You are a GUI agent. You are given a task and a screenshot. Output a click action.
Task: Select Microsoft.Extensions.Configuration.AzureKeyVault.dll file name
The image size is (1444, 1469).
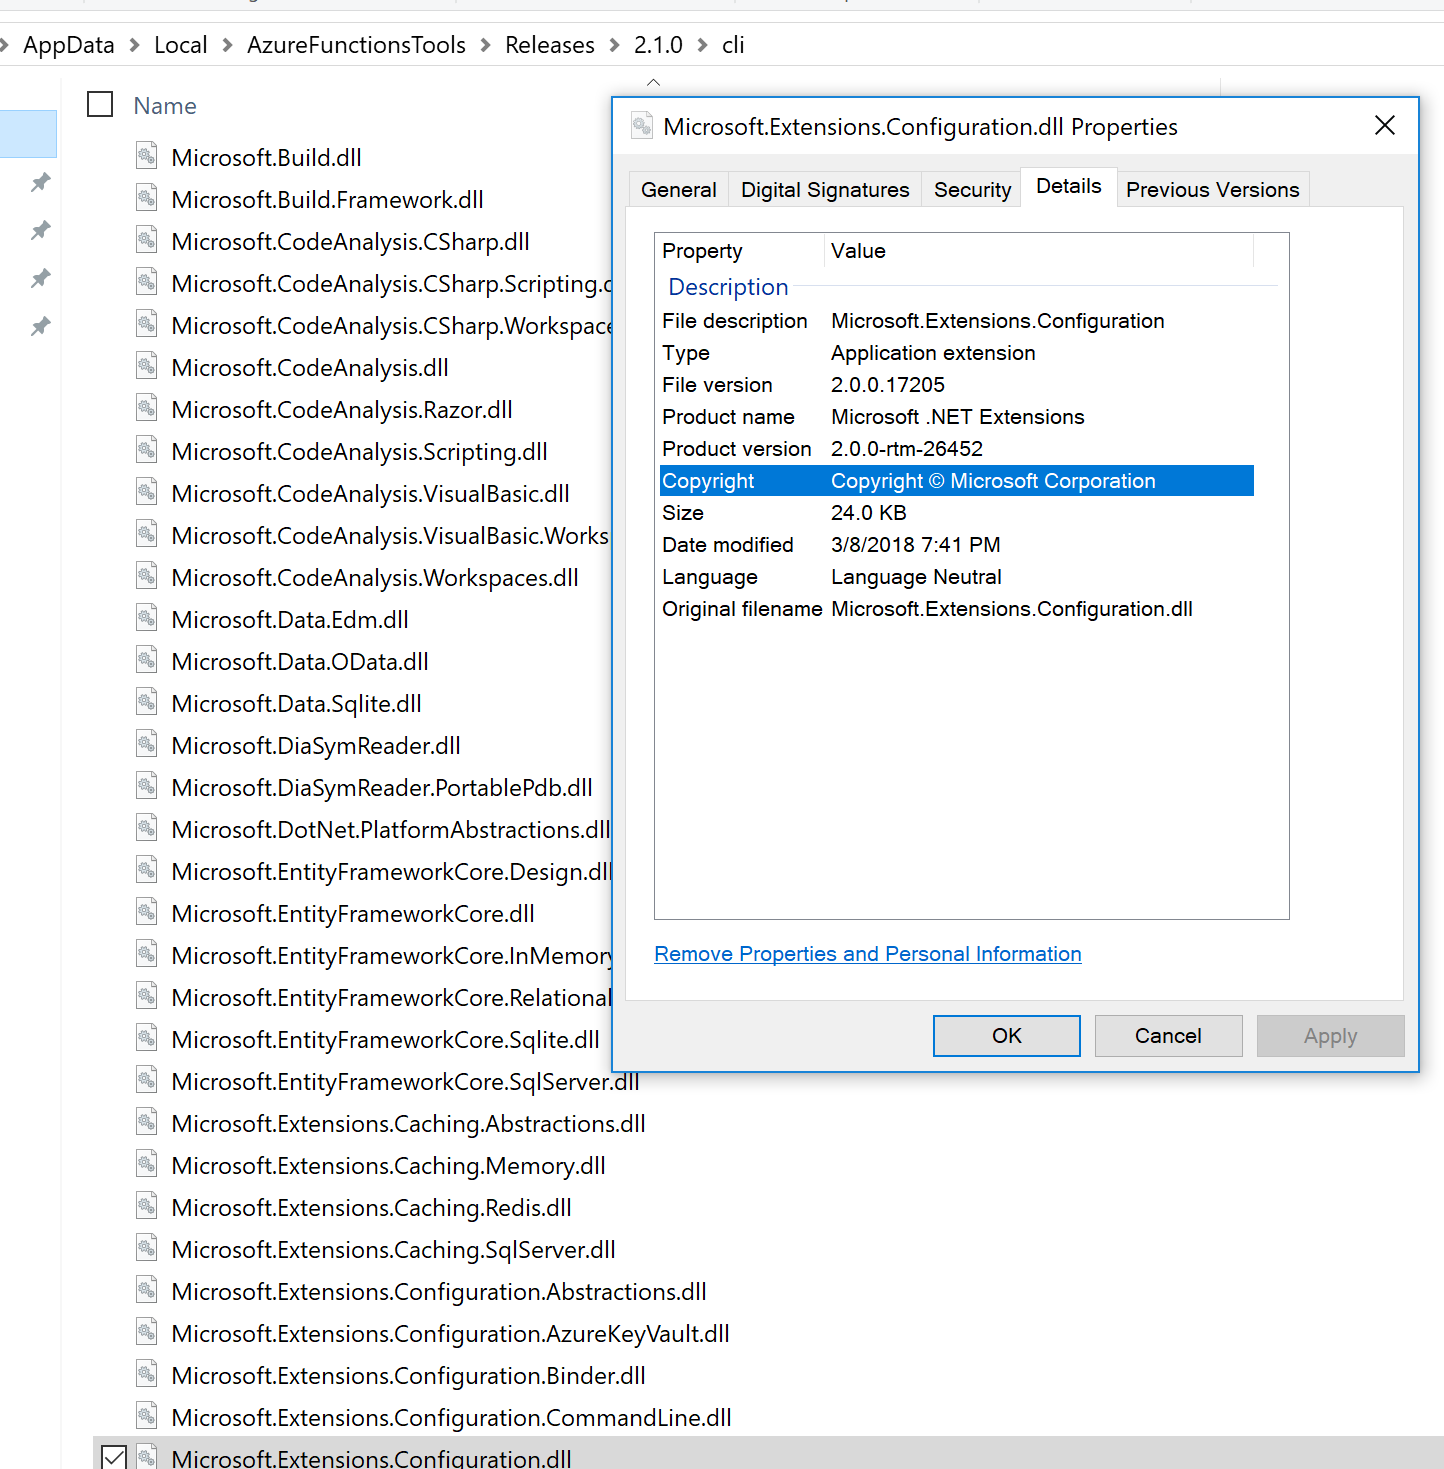tap(450, 1333)
